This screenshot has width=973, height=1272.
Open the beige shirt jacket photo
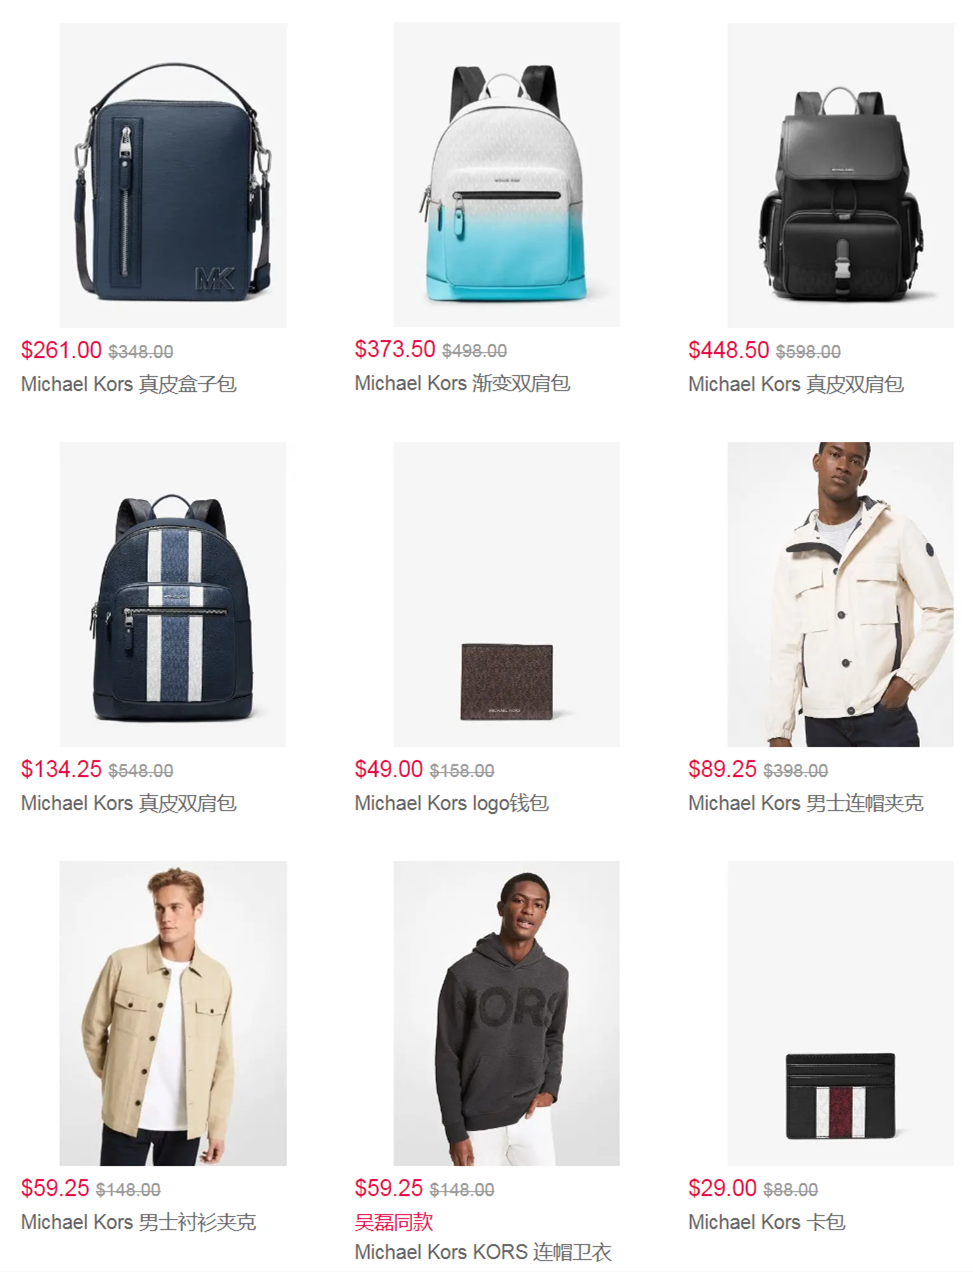pos(173,1013)
